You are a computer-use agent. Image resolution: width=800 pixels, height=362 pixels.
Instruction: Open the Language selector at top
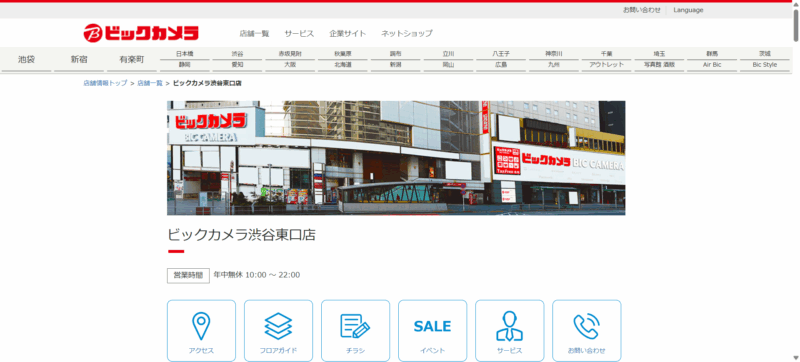[x=688, y=10]
